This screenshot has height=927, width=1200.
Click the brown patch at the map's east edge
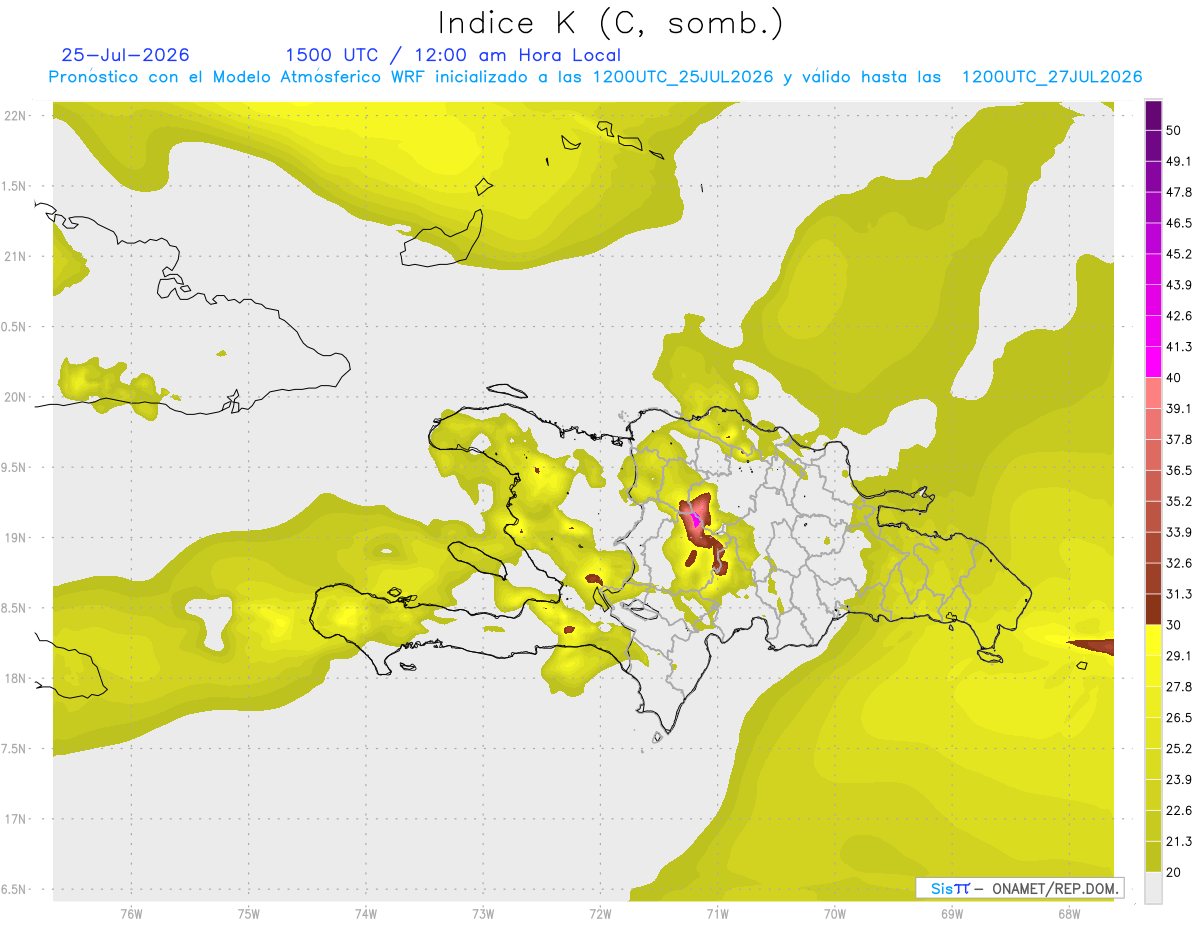1091,646
